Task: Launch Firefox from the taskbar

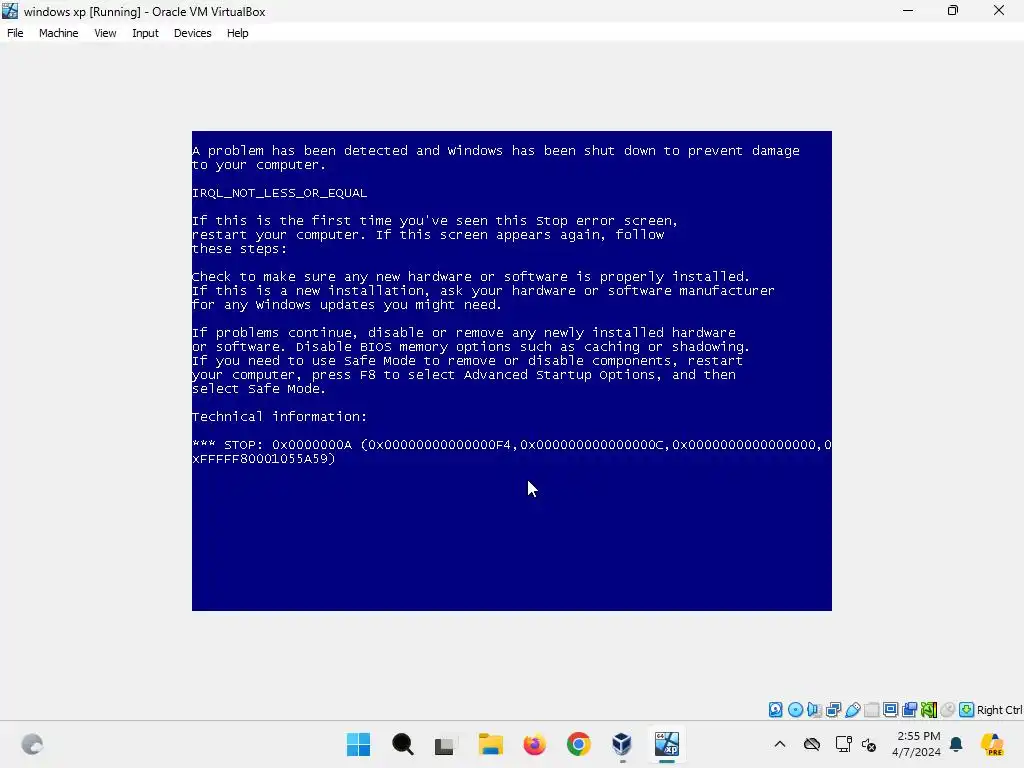Action: pos(534,744)
